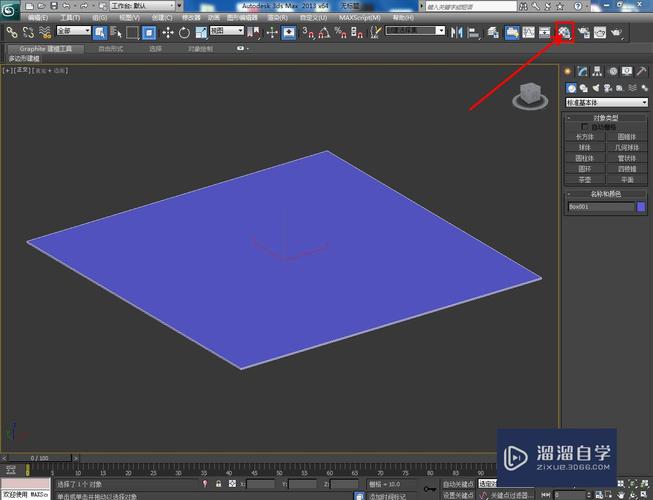
Task: Open the Edit(E) menu
Action: point(38,18)
